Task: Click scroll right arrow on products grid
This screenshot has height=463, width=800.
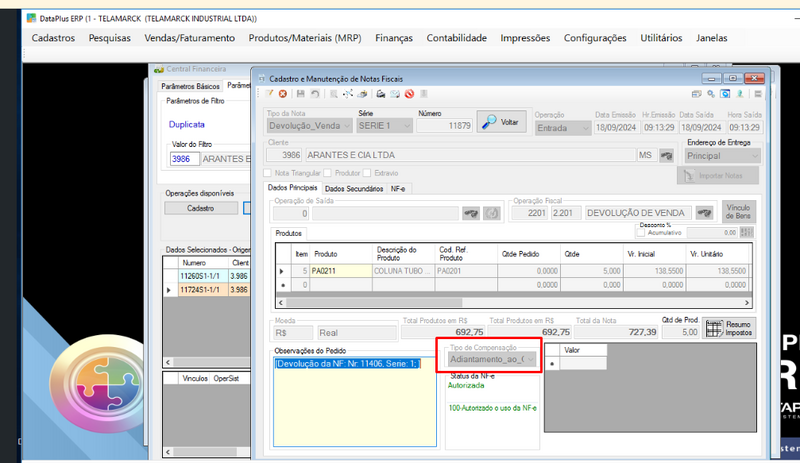Action: point(747,303)
